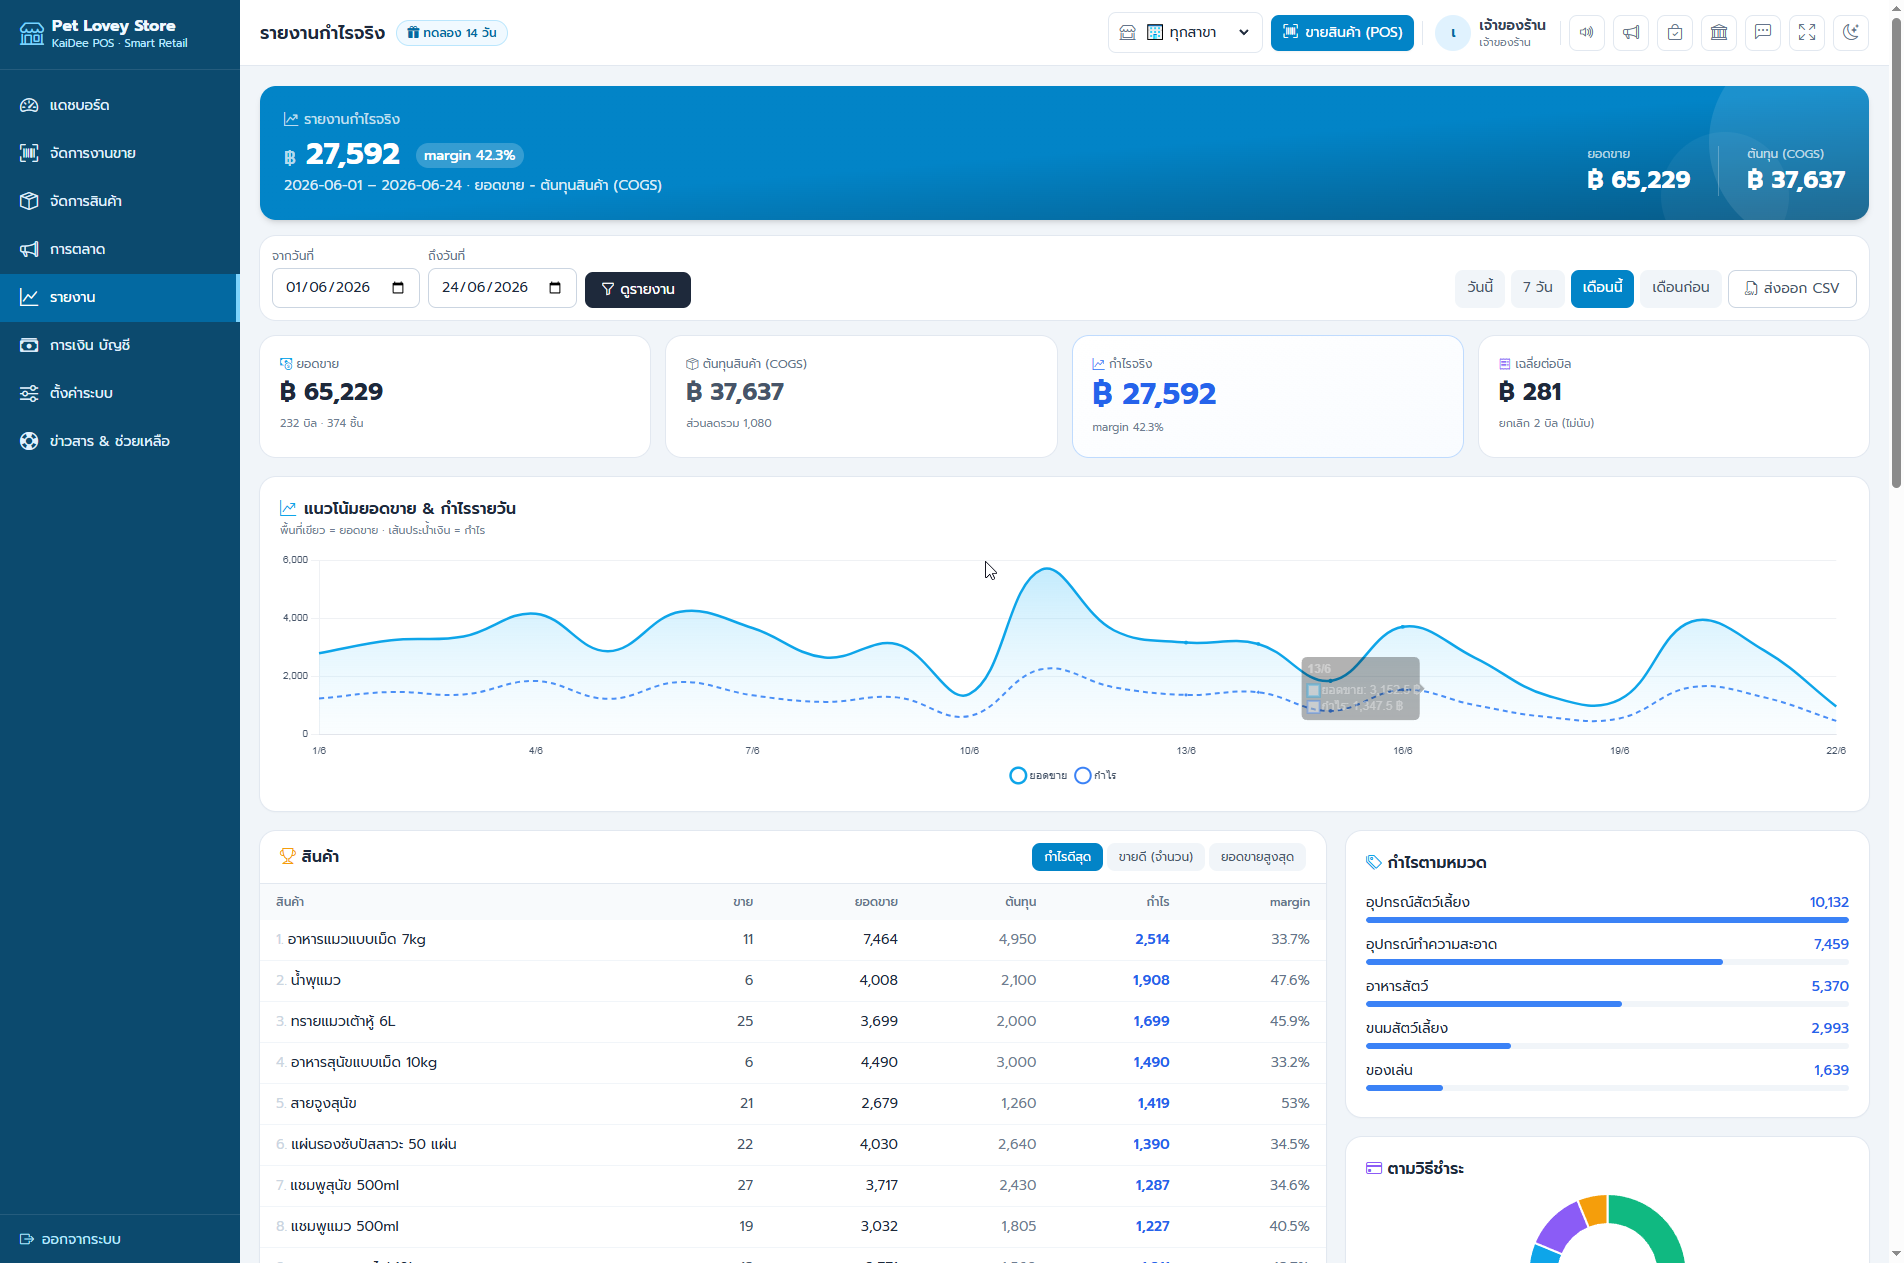
Task: Open ข่าวสาร & ช่วยเหลือ help in sidebar
Action: (x=119, y=441)
